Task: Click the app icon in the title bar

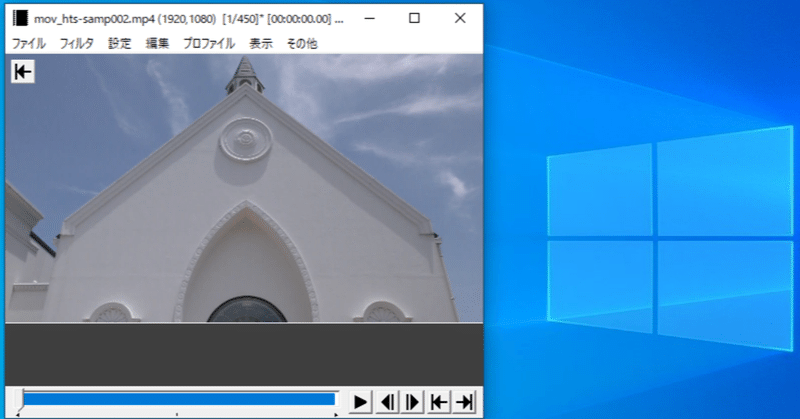Action: tap(20, 19)
